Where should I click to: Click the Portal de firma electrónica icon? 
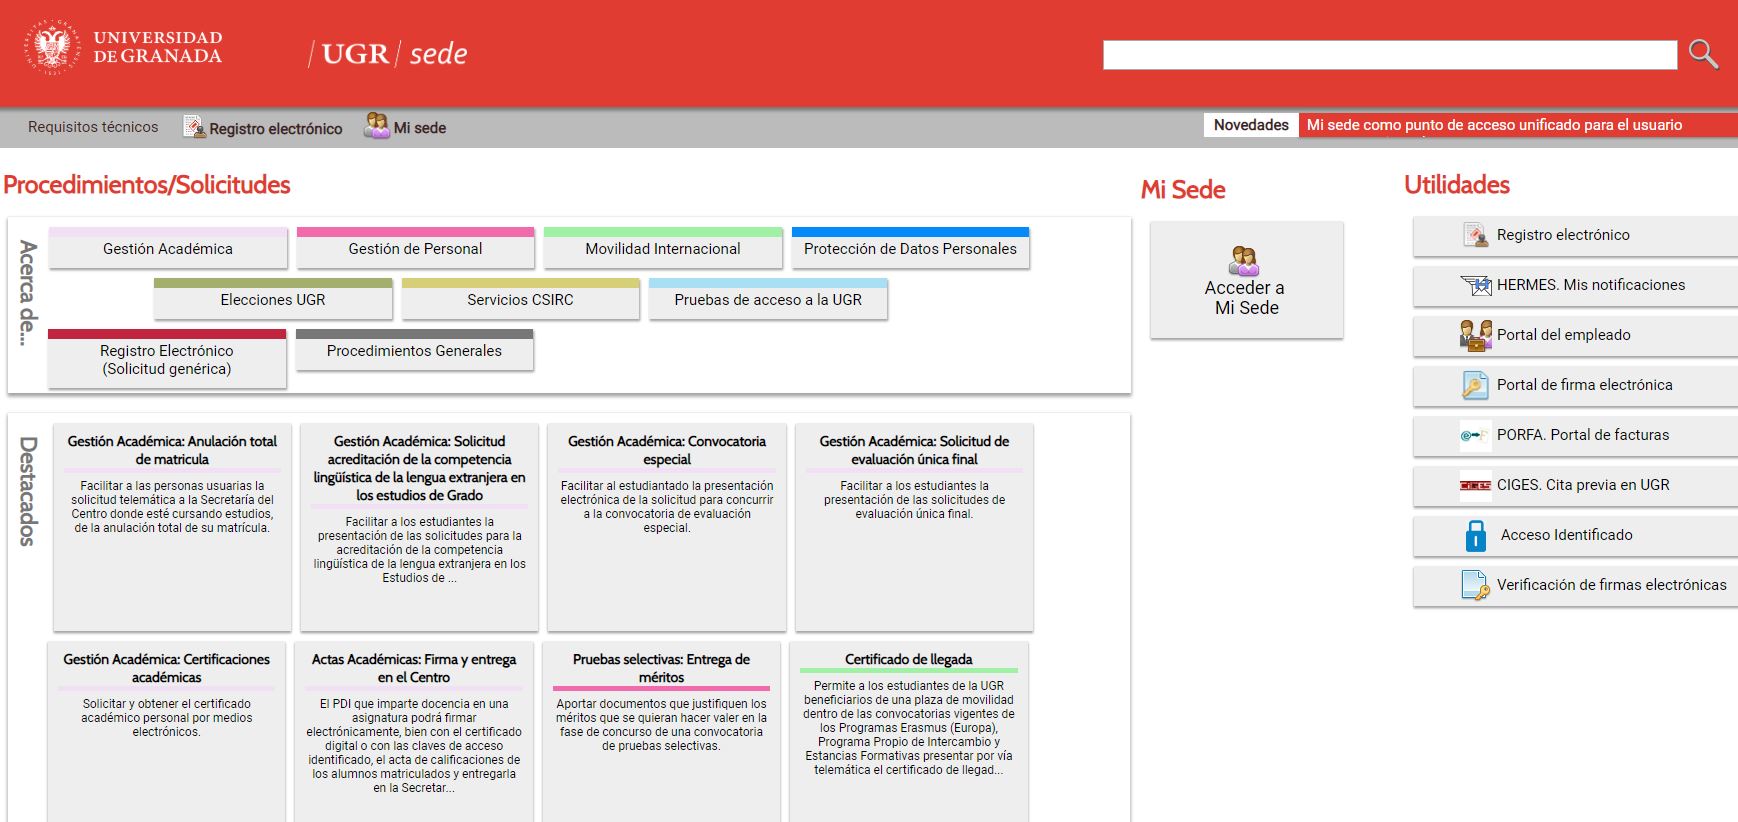[1475, 385]
